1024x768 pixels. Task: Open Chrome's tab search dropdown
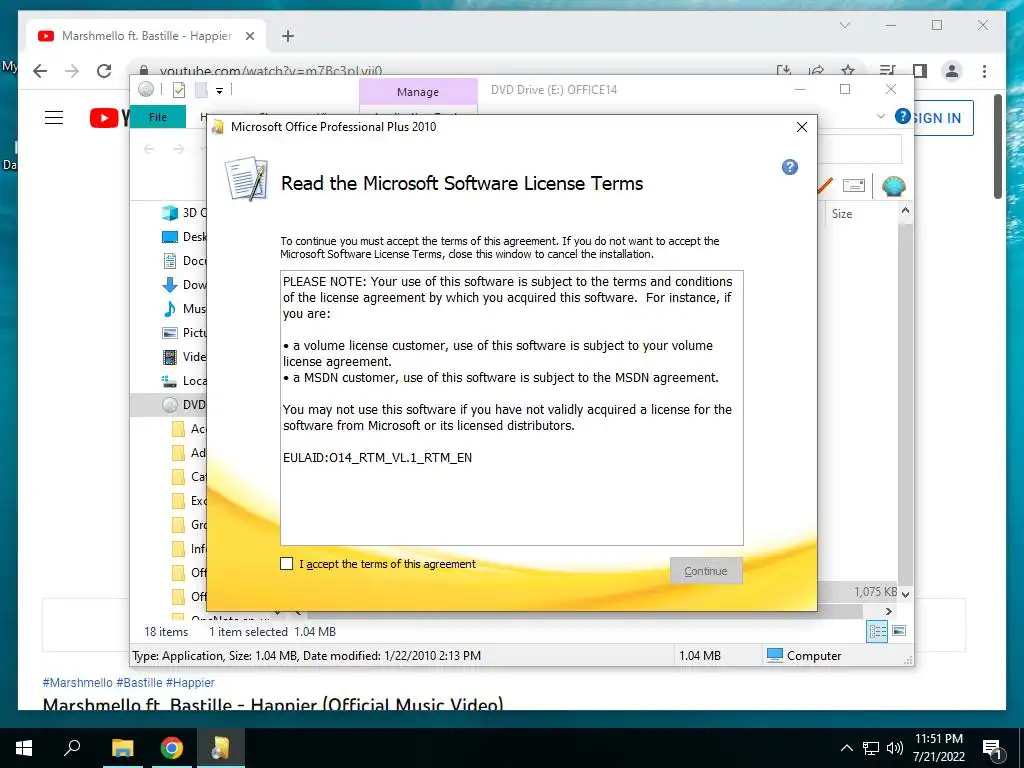pos(844,25)
